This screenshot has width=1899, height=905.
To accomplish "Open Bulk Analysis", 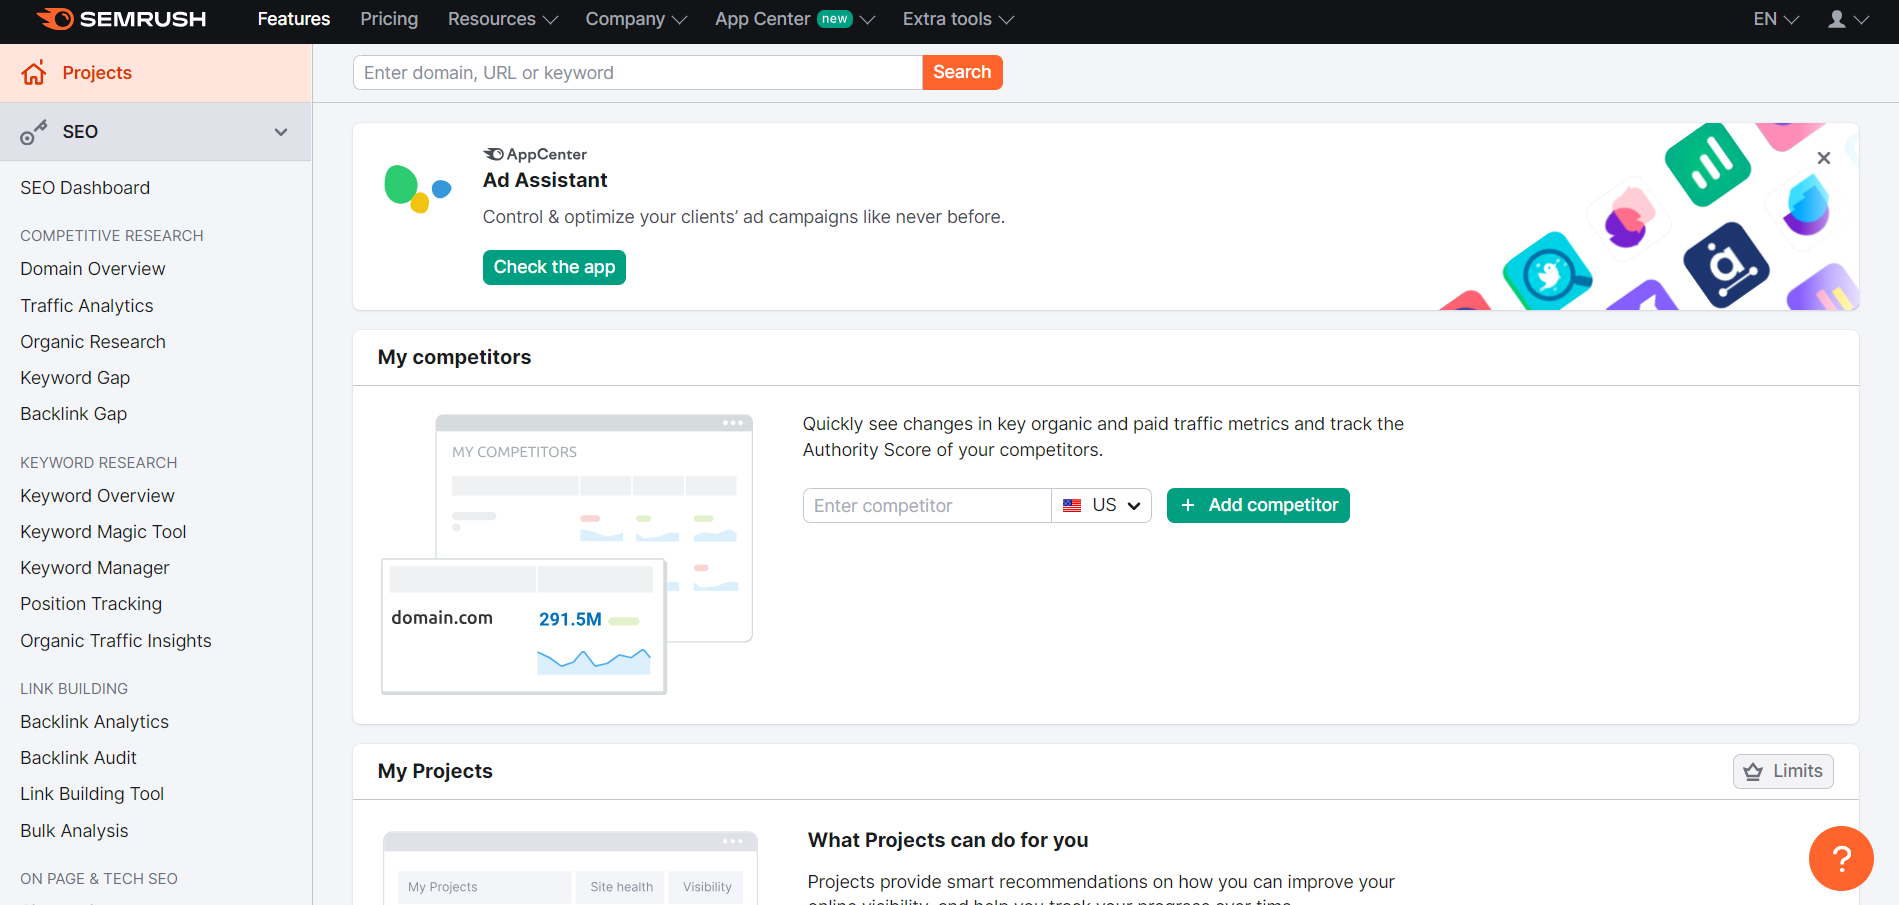I will (x=74, y=831).
